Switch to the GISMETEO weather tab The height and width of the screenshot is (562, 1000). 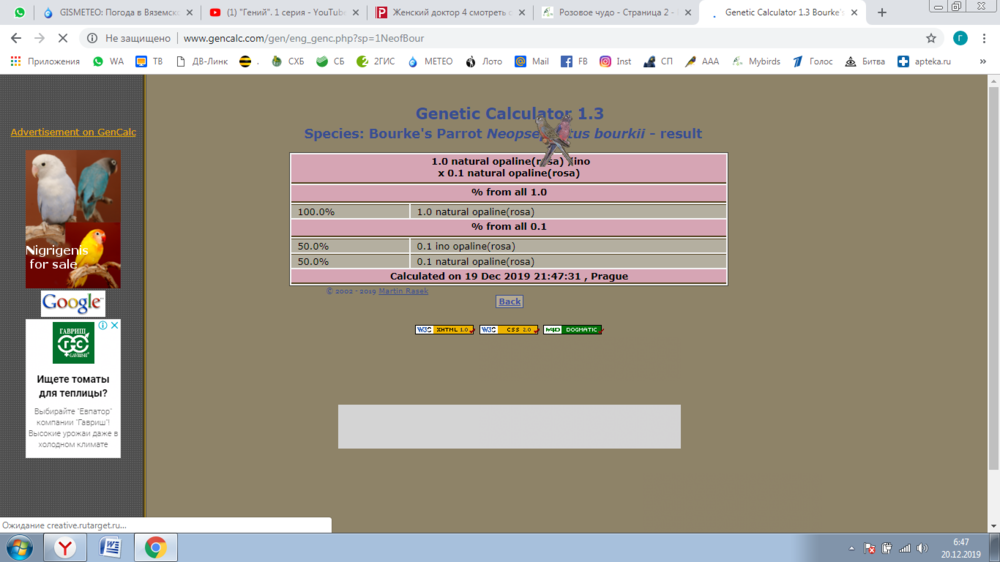point(114,13)
